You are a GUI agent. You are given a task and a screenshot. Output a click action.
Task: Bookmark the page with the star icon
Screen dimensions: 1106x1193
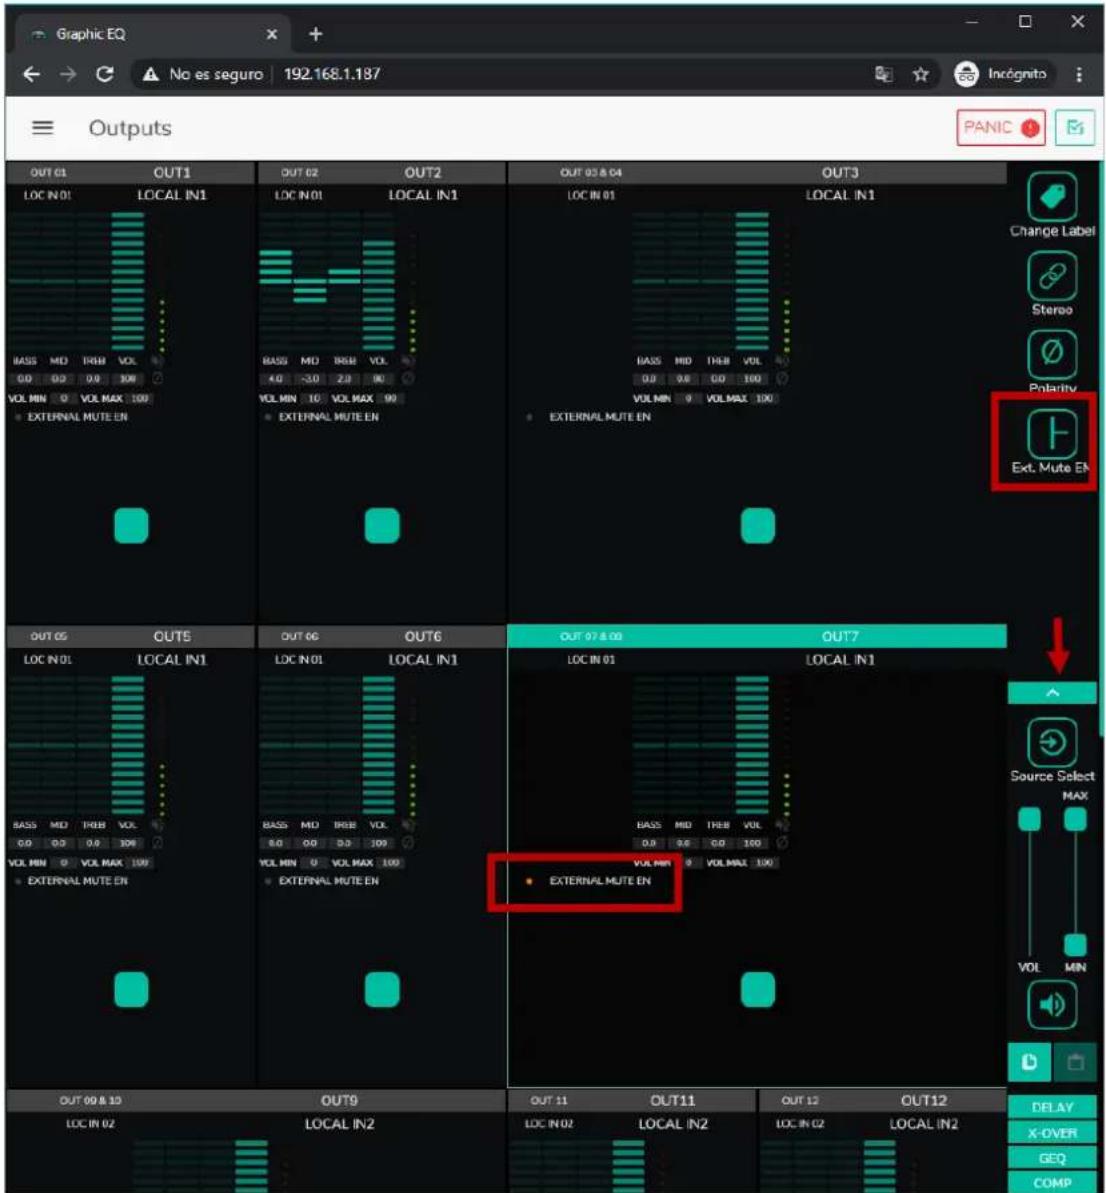click(920, 74)
